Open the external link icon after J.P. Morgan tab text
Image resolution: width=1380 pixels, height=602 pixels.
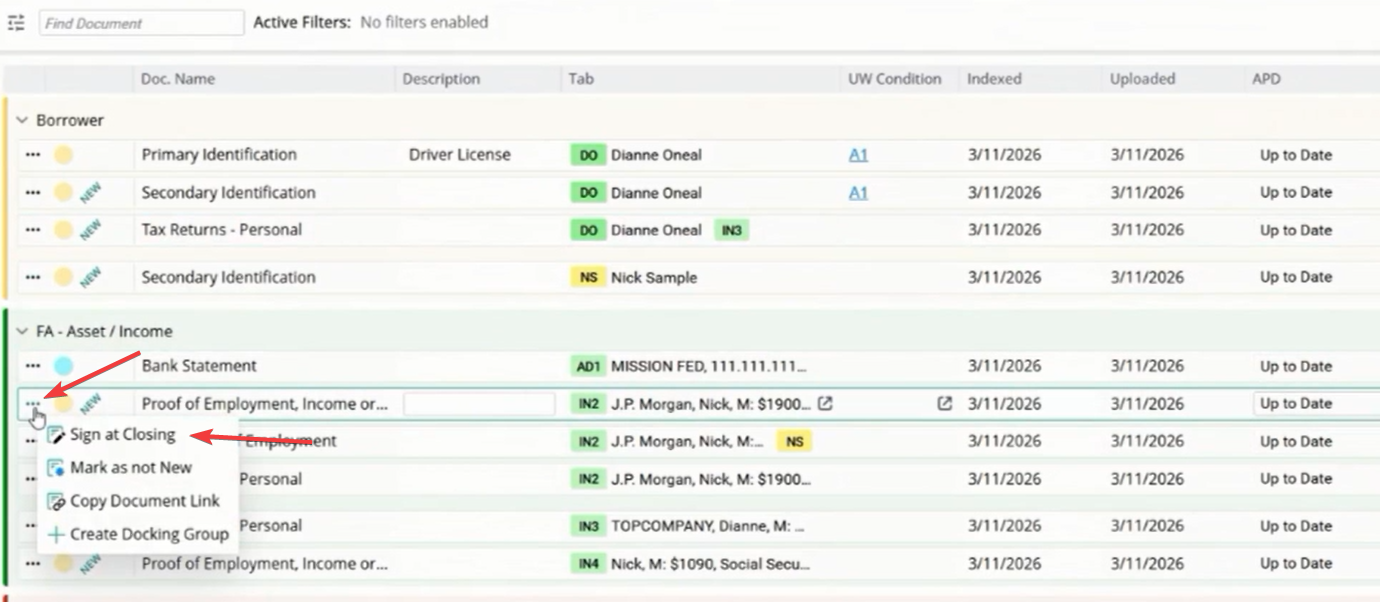(x=825, y=404)
